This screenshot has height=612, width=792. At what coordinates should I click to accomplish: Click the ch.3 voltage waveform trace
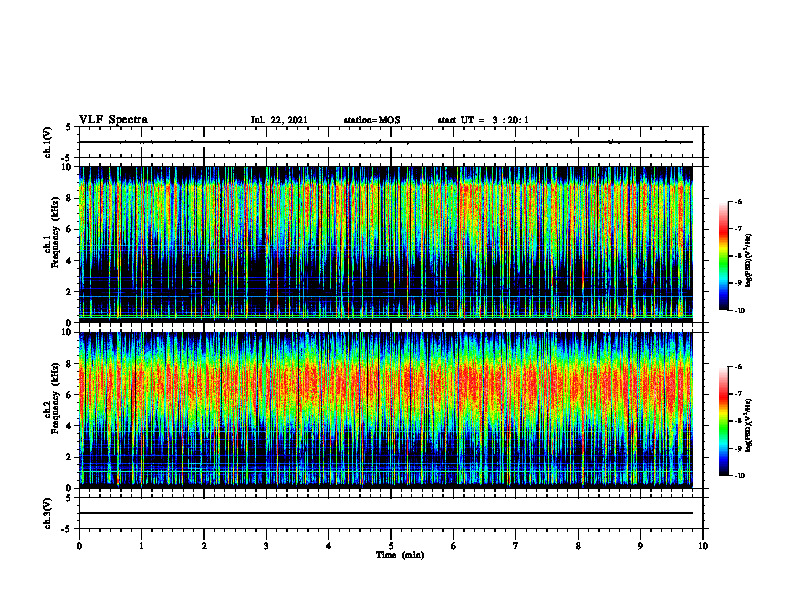386,513
